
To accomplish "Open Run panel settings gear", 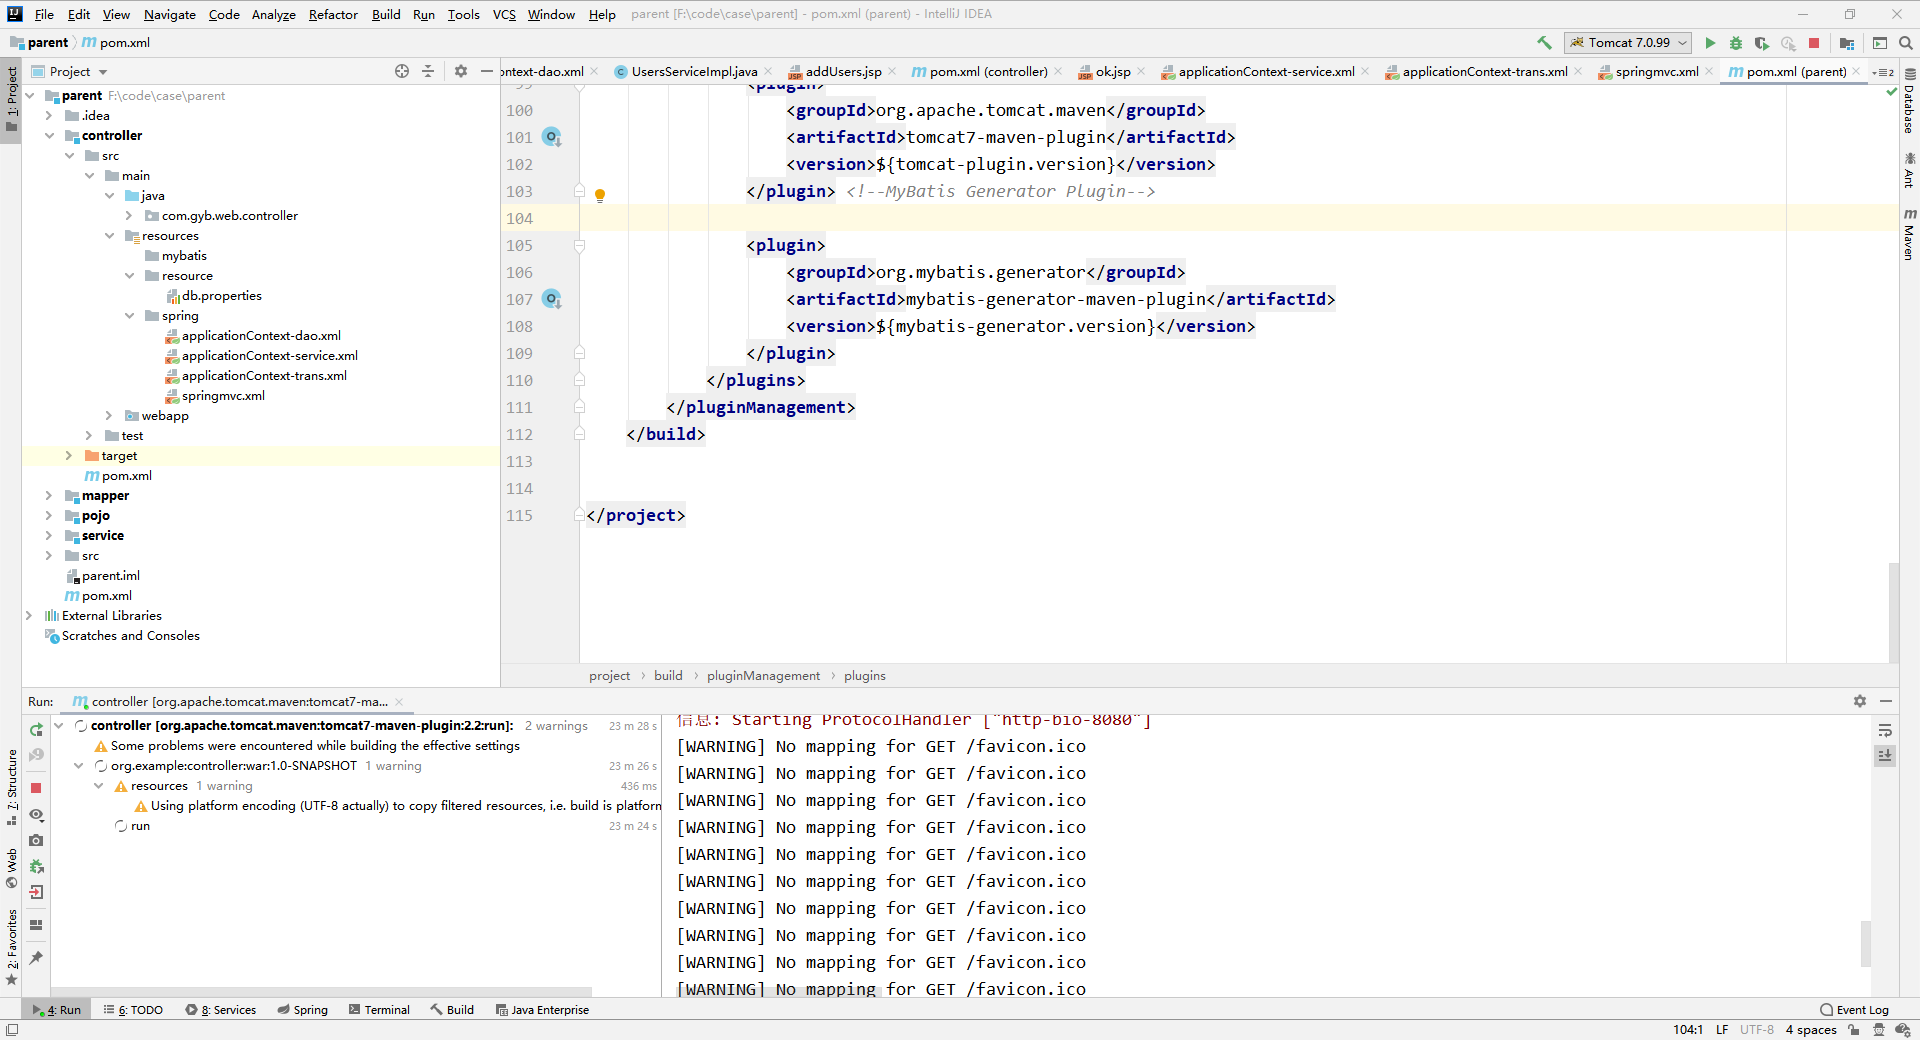I will pos(1860,701).
